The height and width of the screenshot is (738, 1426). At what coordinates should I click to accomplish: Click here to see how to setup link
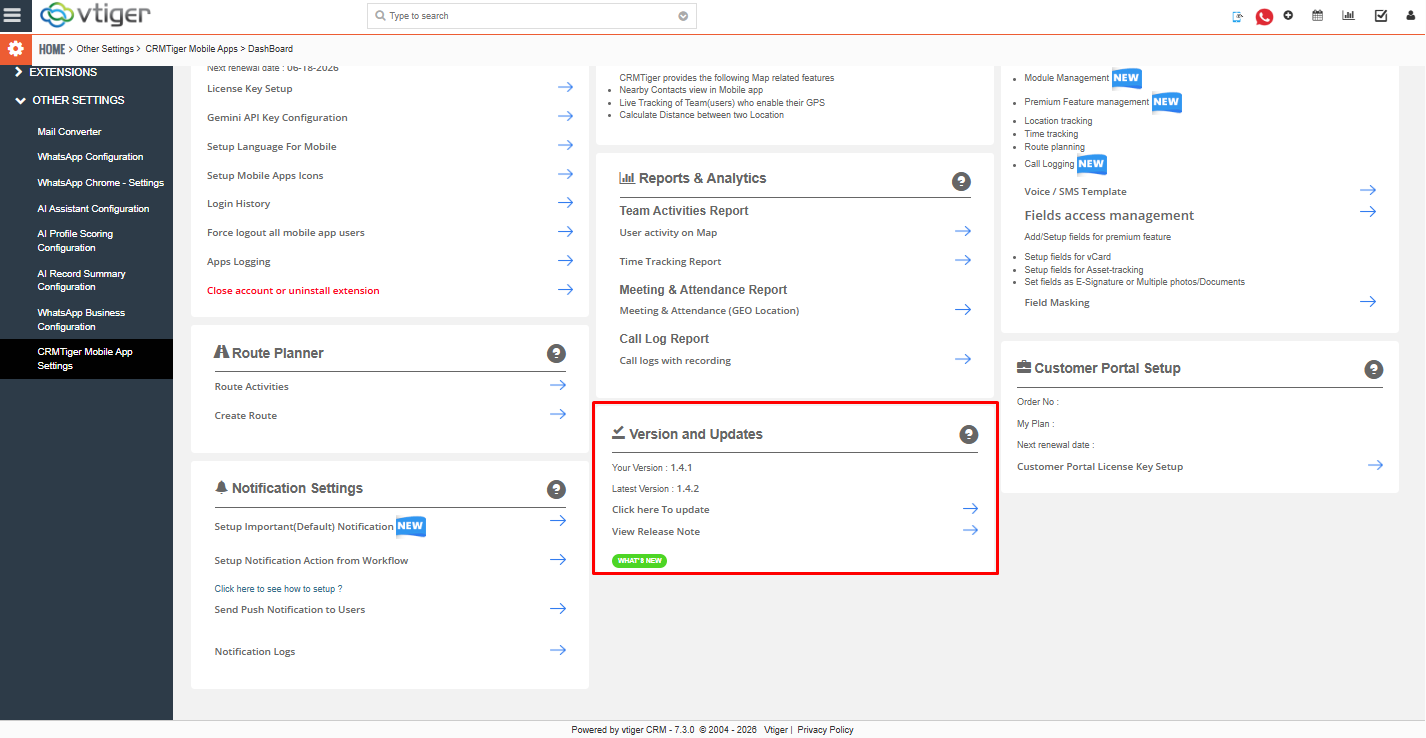click(278, 589)
